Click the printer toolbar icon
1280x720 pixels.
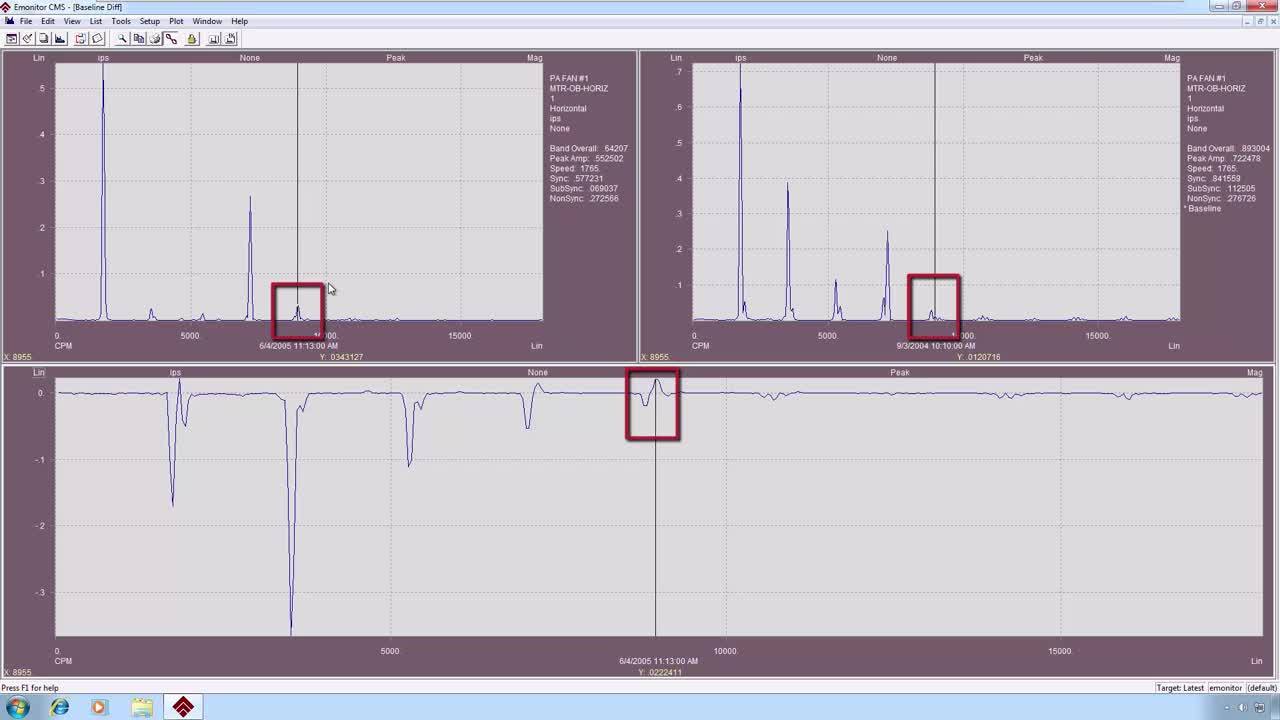155,39
